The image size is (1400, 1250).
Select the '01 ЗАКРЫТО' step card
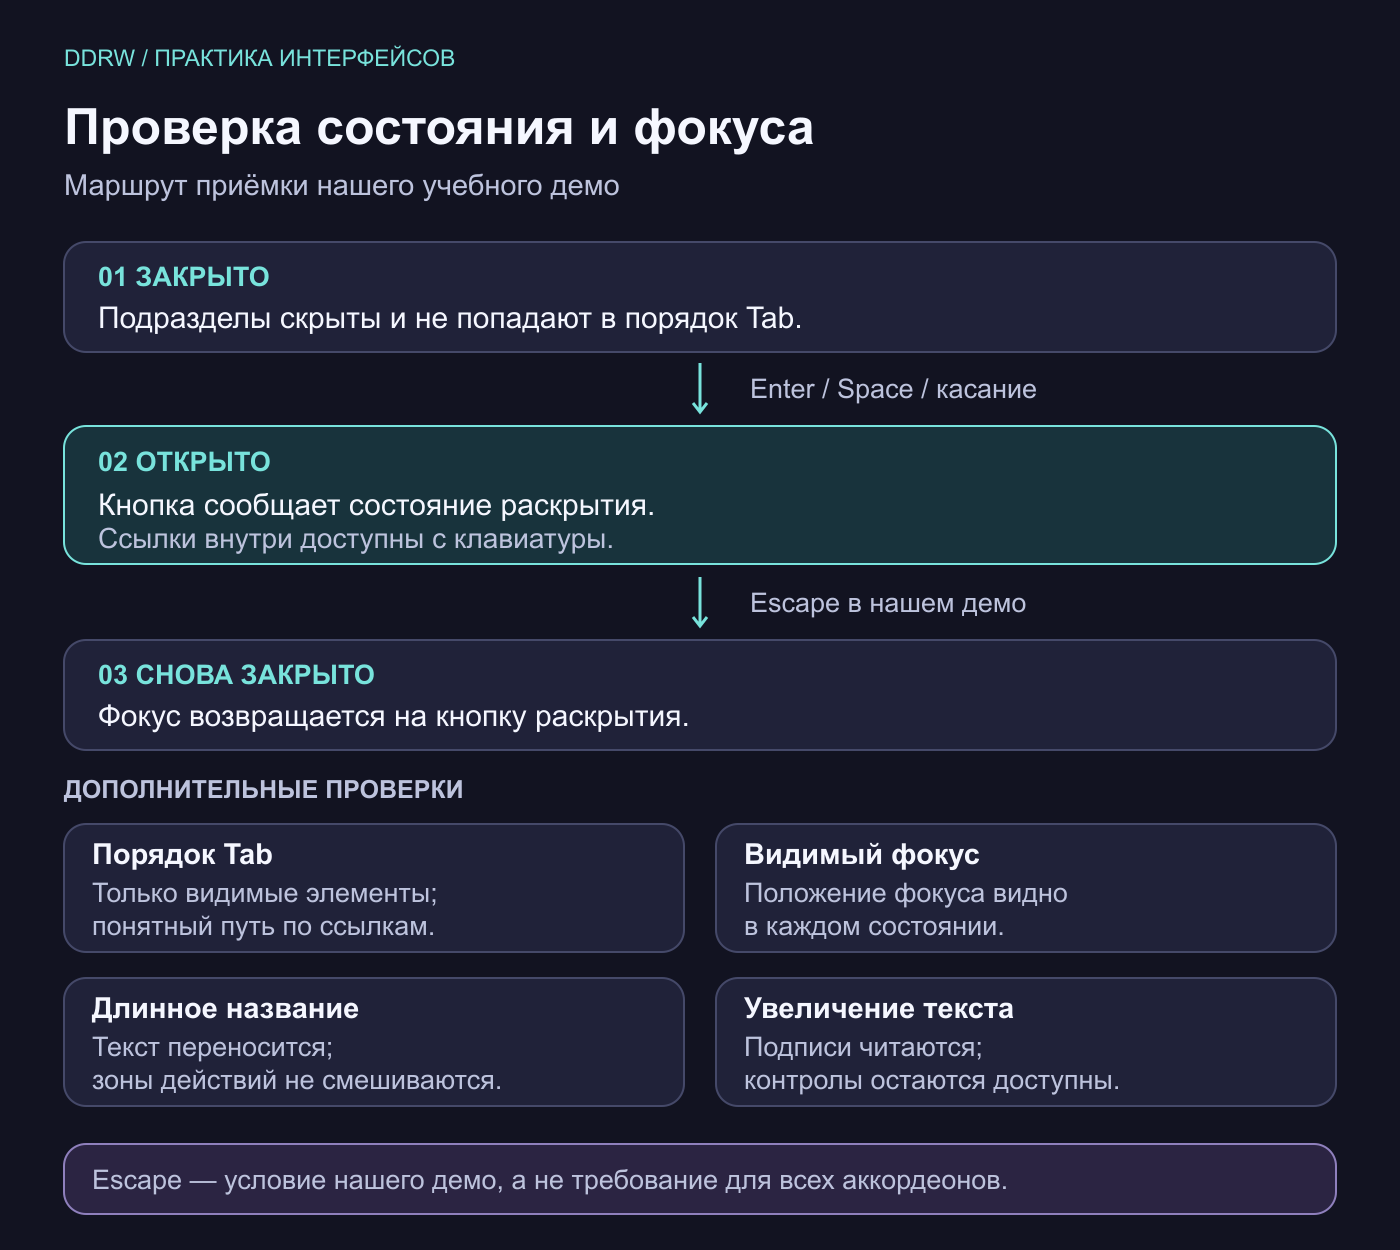coord(700,297)
